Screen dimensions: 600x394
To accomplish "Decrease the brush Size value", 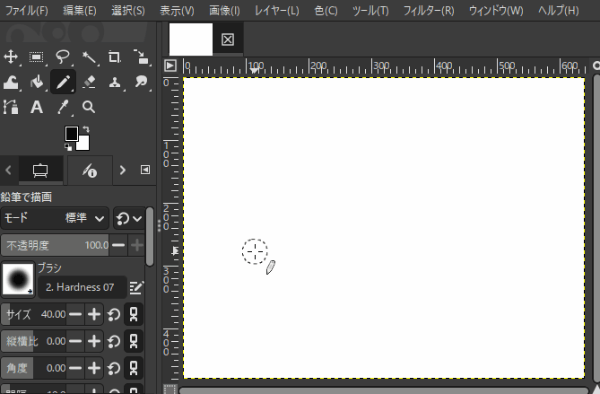I will click(75, 314).
